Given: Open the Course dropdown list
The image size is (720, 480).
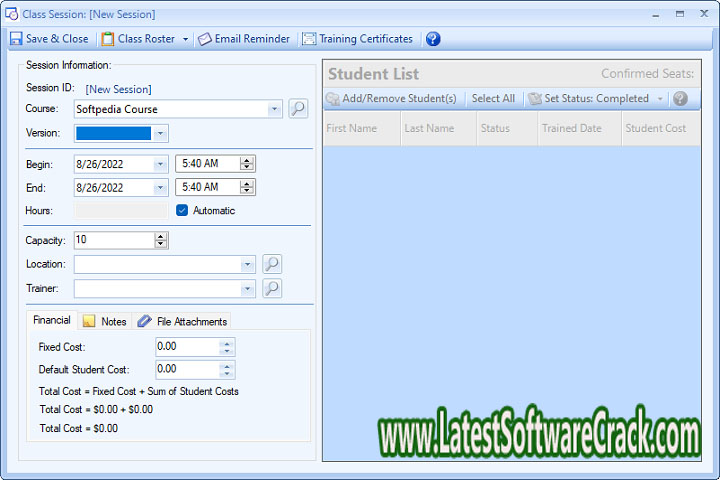Looking at the screenshot, I should pos(274,109).
